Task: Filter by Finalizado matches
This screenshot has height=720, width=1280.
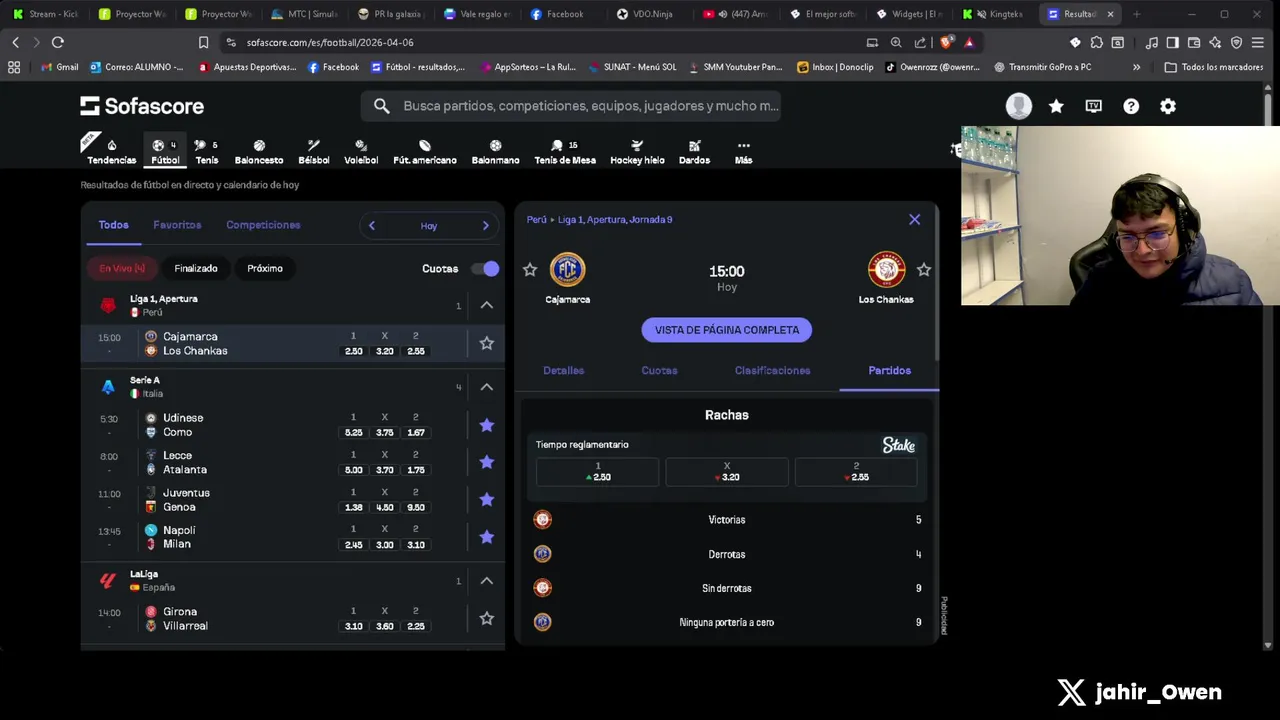Action: click(196, 268)
